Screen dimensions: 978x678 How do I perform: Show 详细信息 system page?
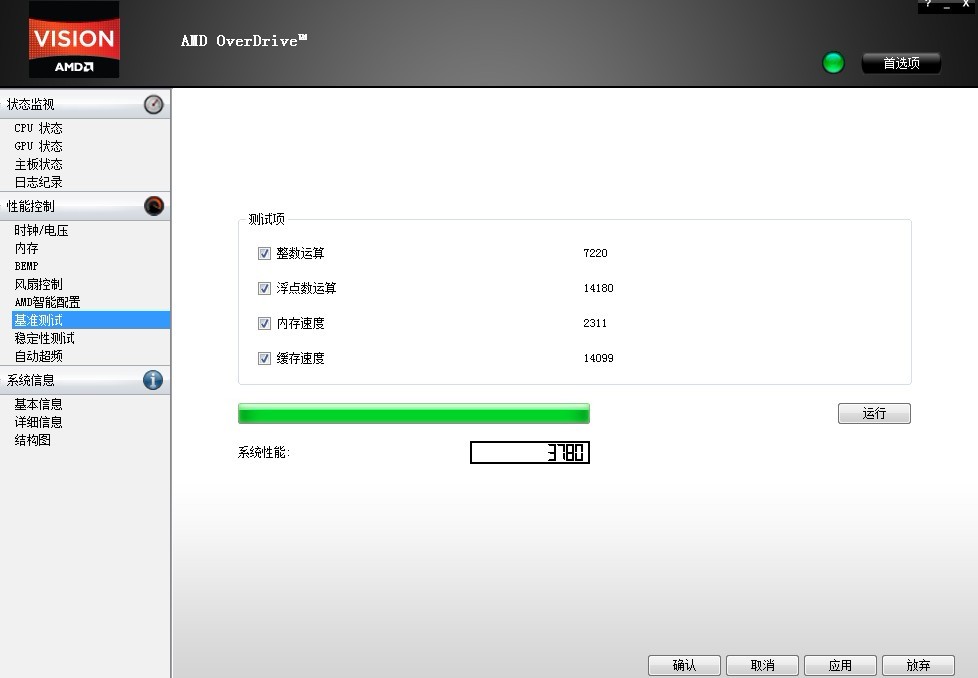tap(39, 422)
